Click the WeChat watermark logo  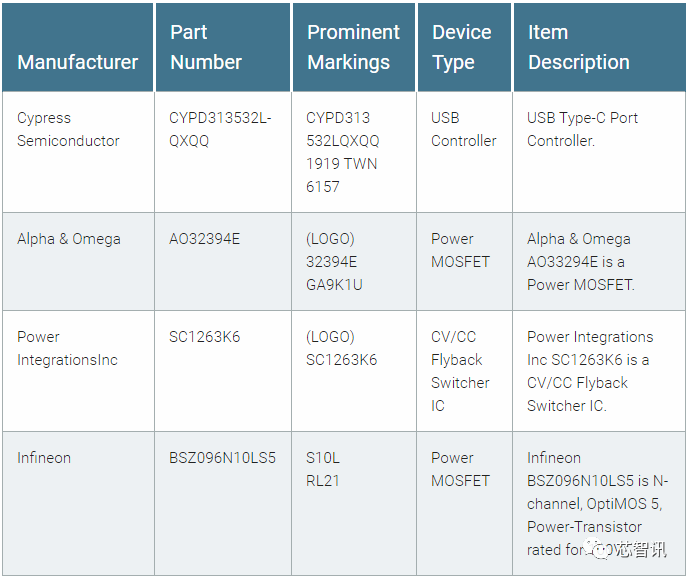pyautogui.click(x=602, y=549)
